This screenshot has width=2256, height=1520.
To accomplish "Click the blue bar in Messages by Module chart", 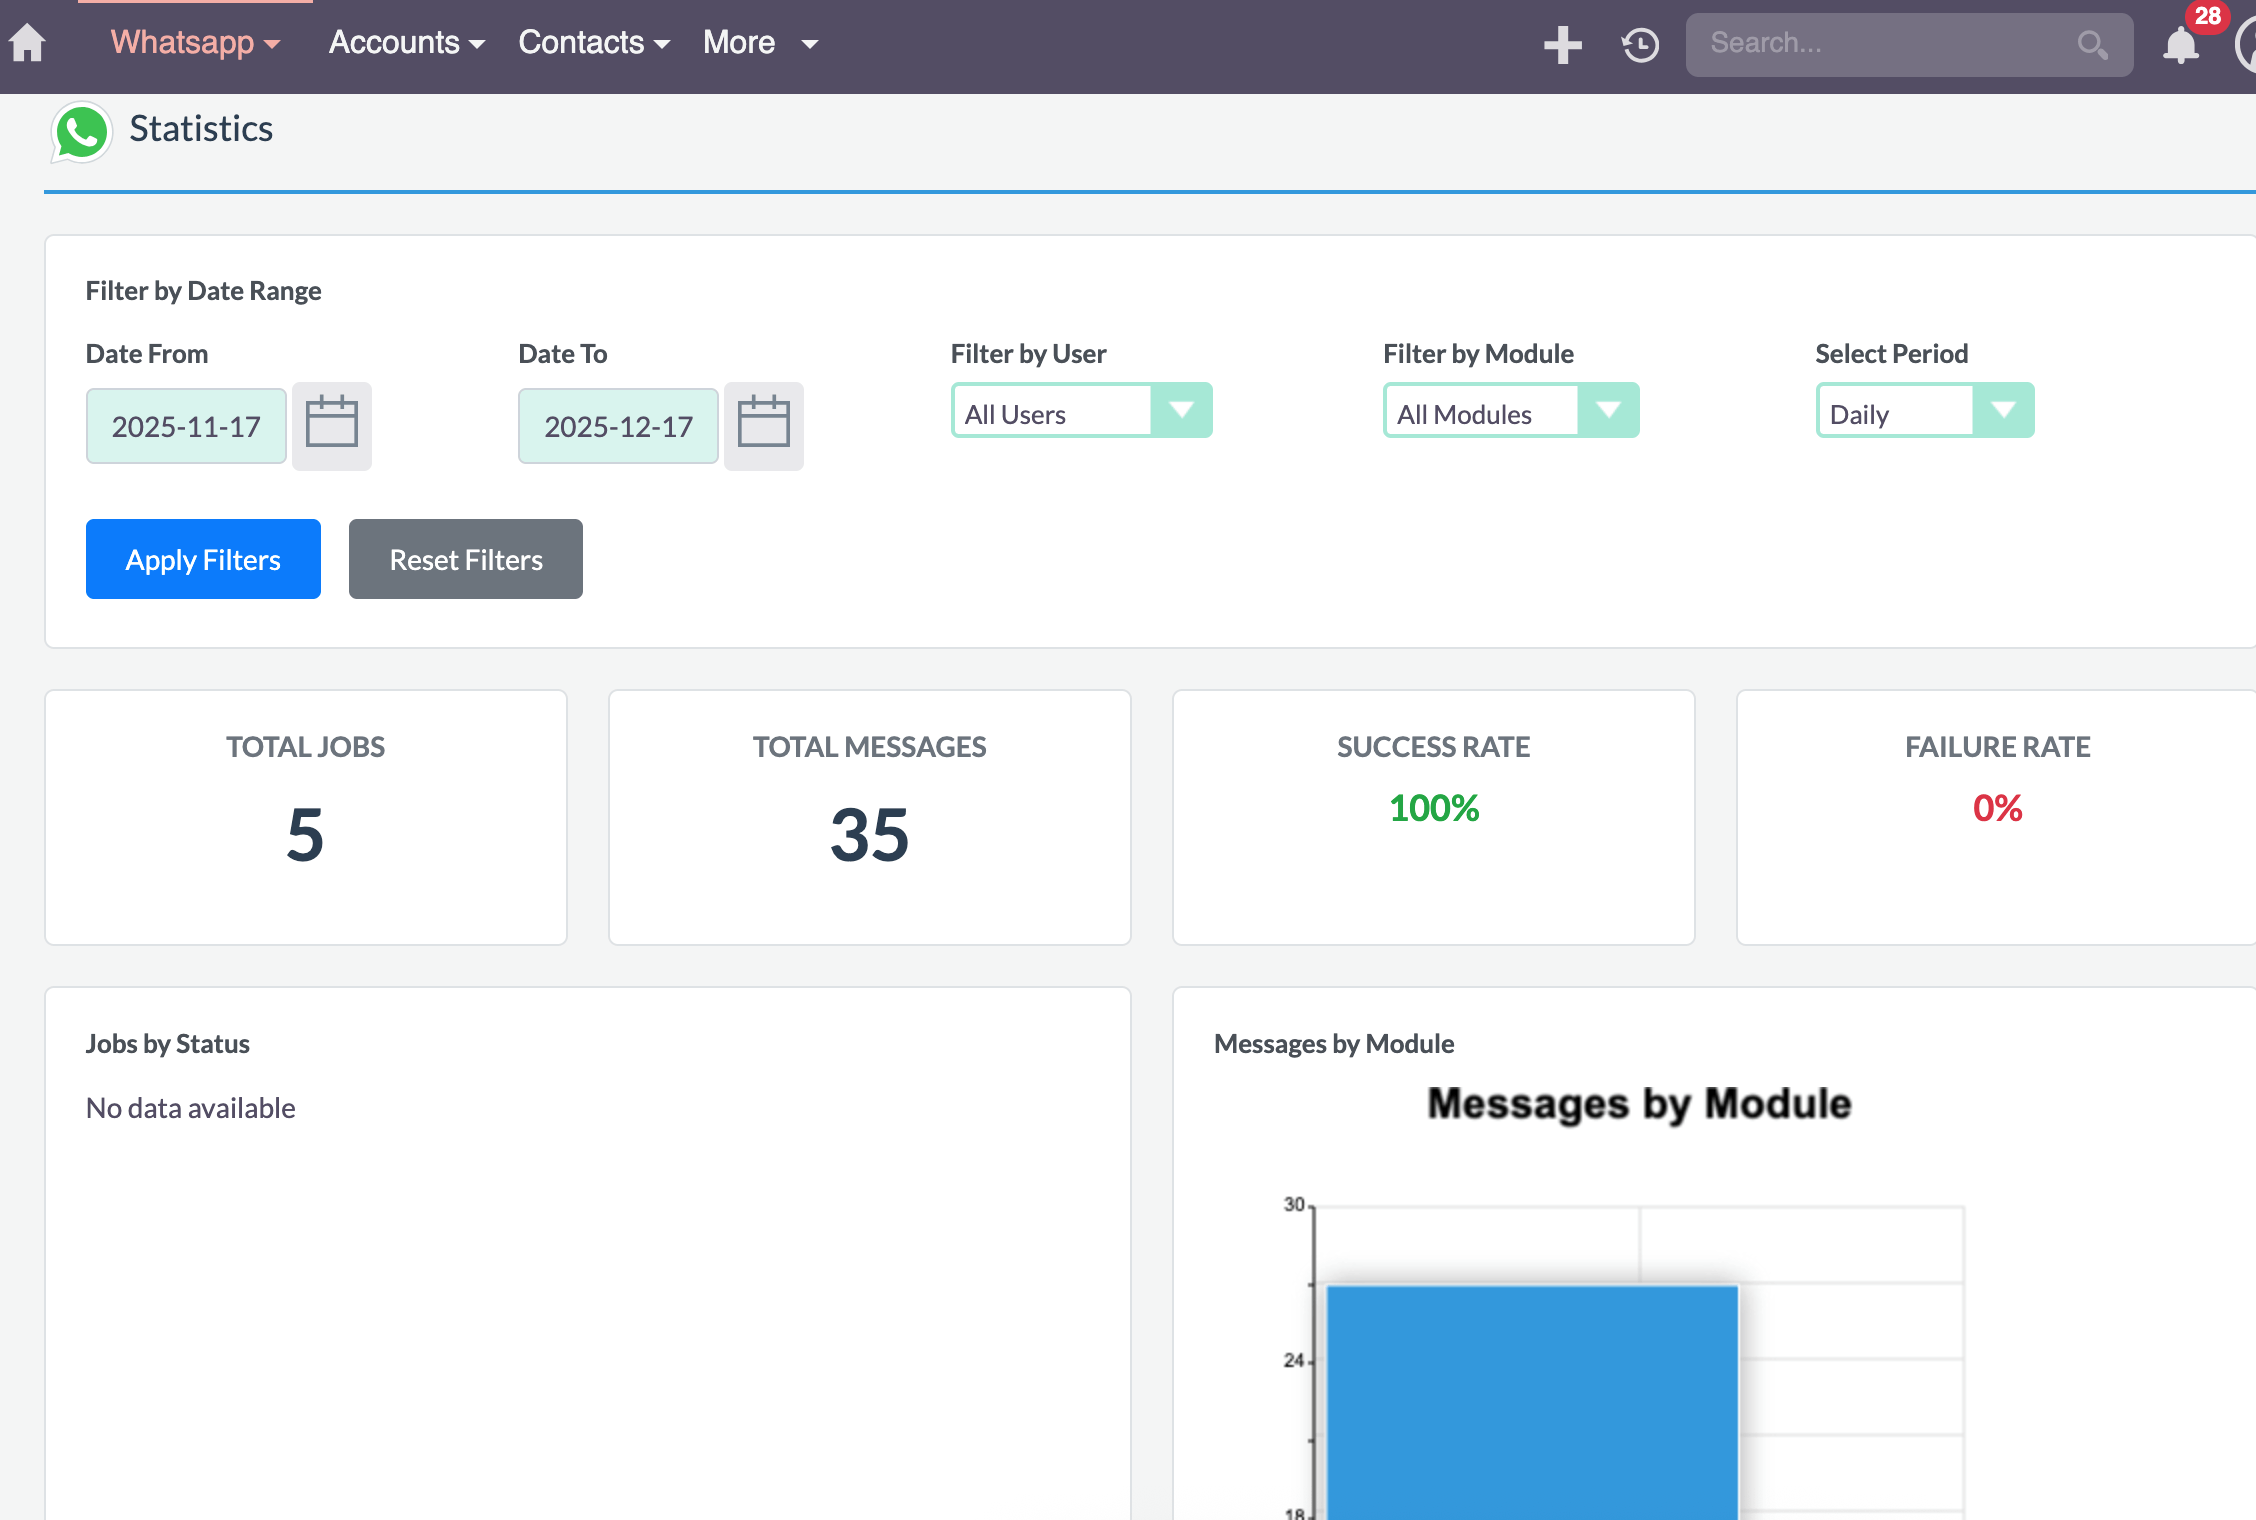I will pos(1530,1400).
